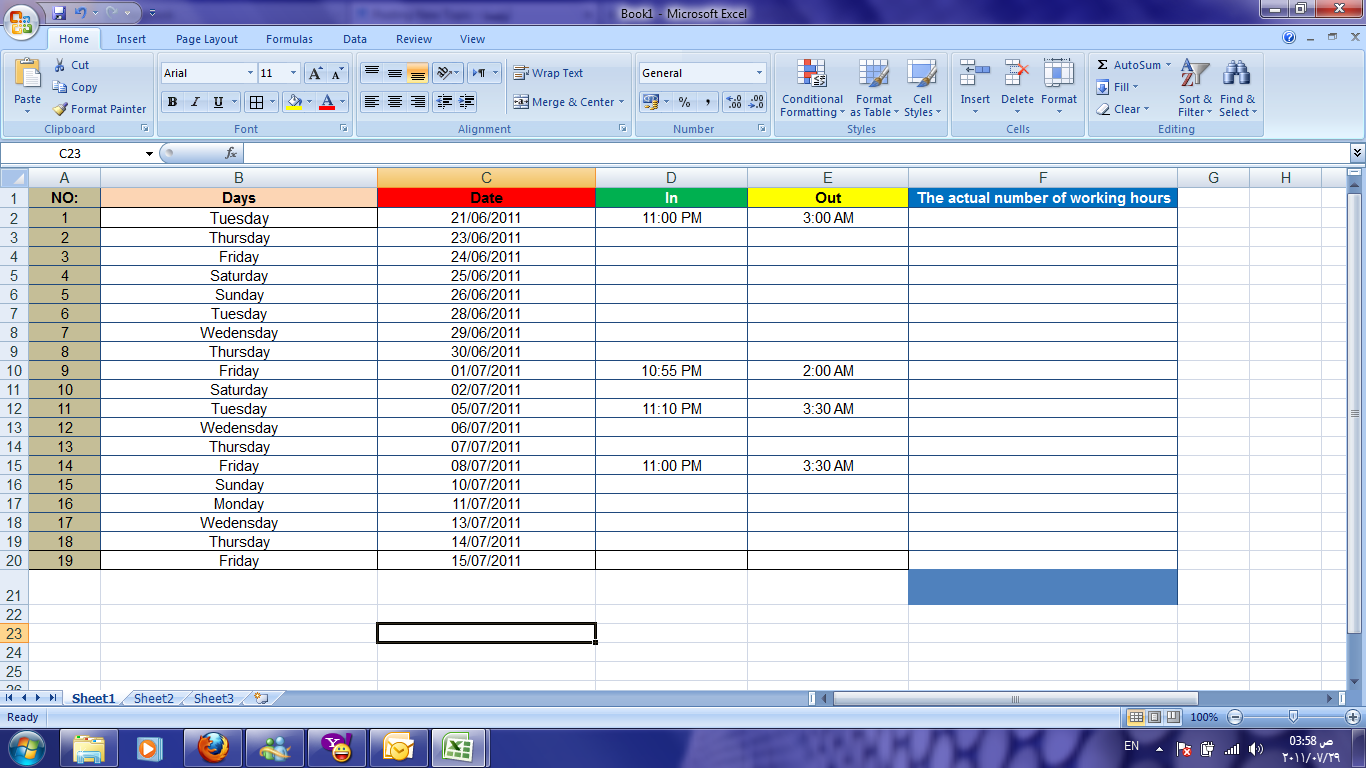
Task: Open the Merge & Center dropdown arrow
Action: tap(621, 102)
